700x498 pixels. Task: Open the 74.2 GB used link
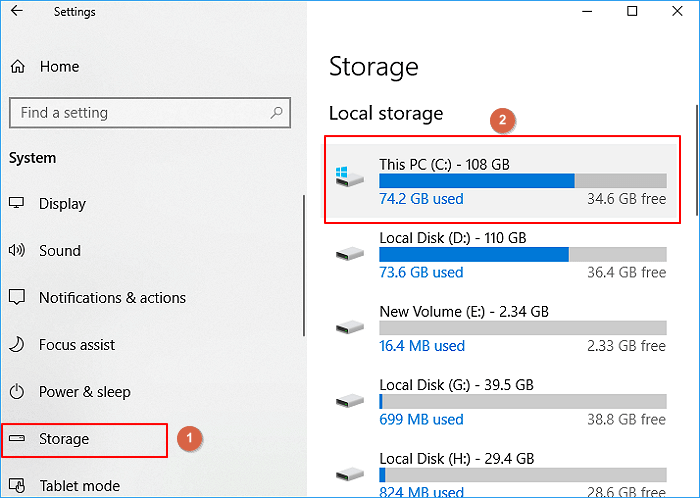pos(421,199)
